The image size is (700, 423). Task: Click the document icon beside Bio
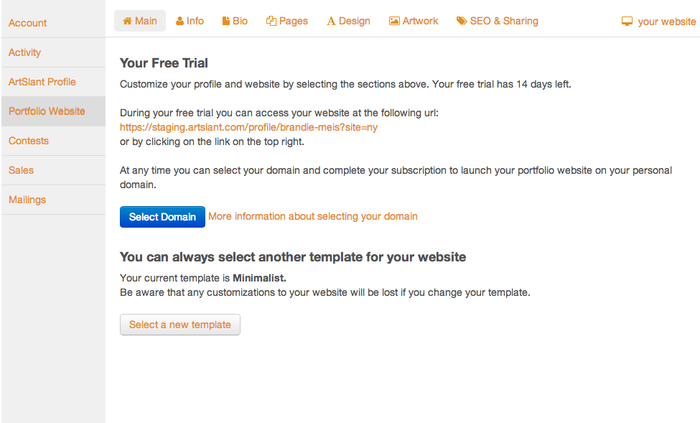pyautogui.click(x=226, y=21)
